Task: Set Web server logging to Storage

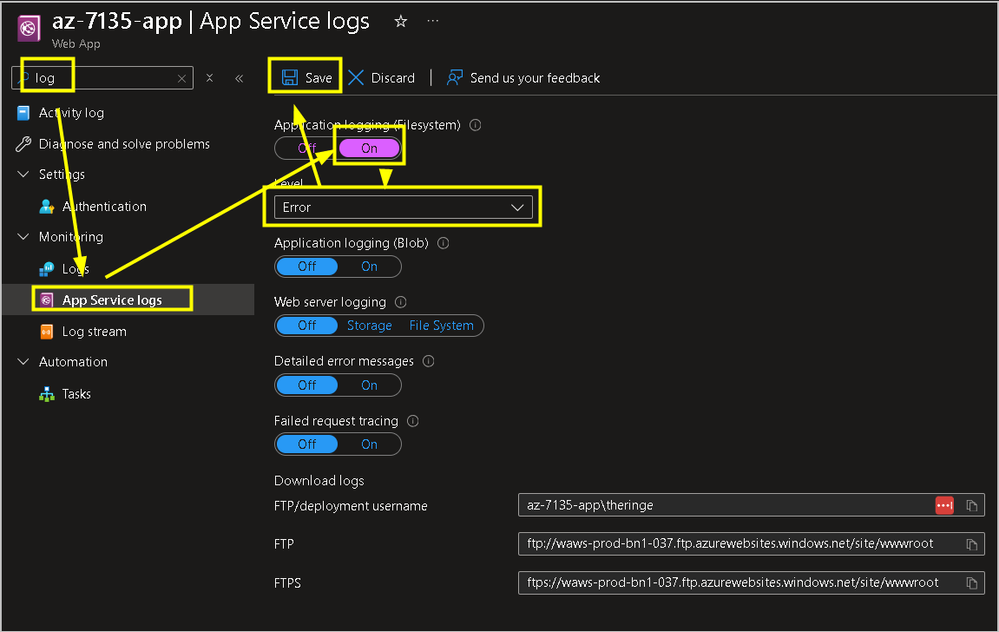Action: [370, 326]
